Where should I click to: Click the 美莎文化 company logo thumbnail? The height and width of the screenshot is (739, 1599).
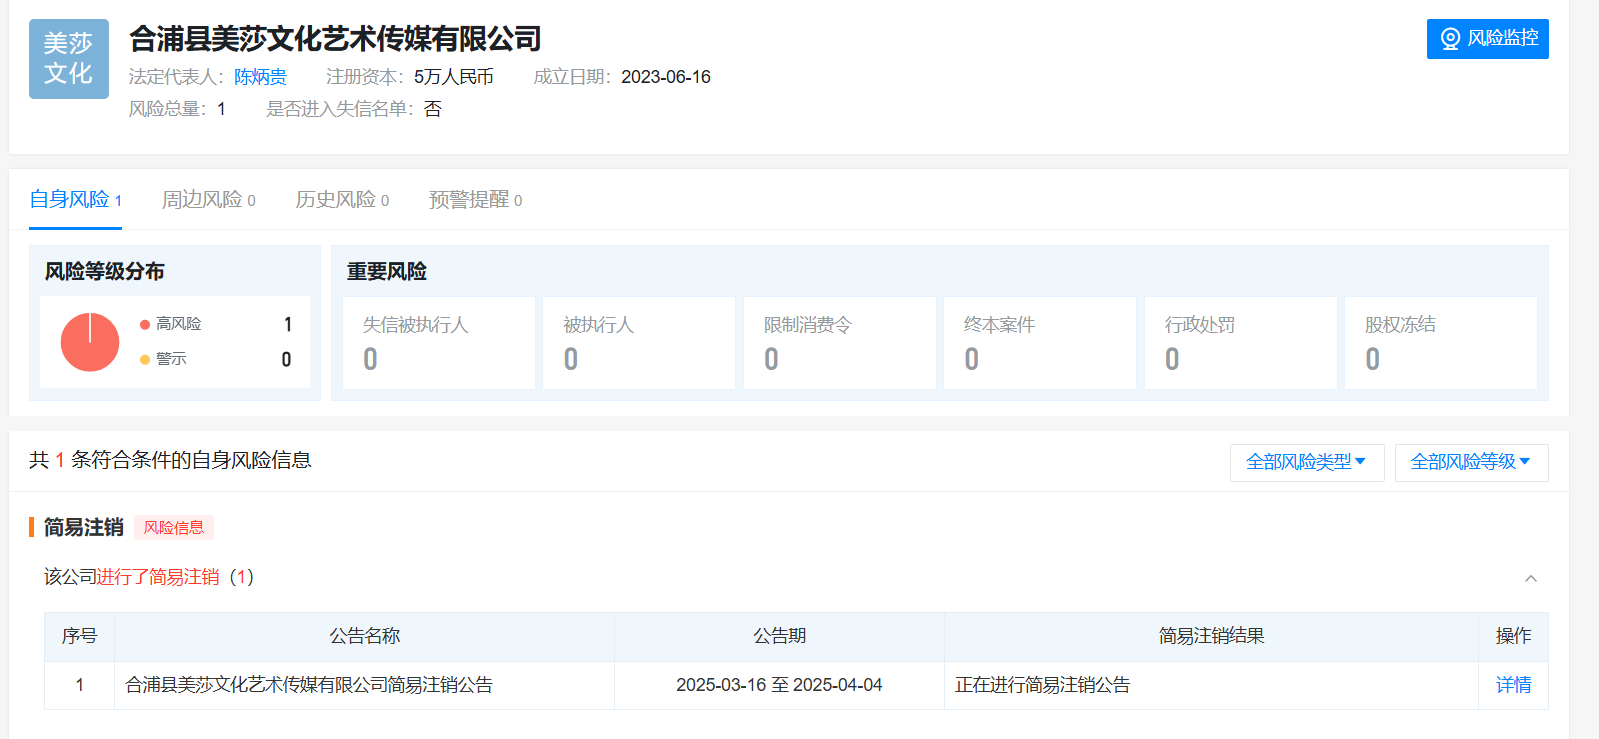[68, 59]
